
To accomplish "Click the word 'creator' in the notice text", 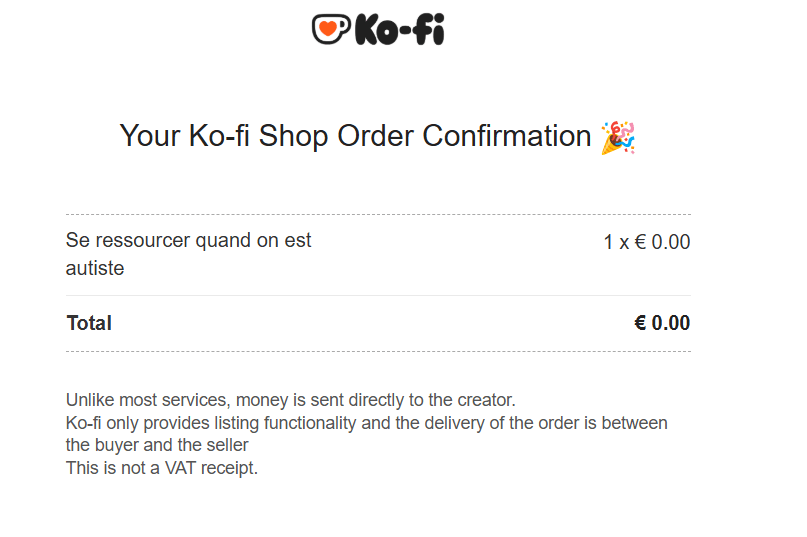I will pos(485,401).
